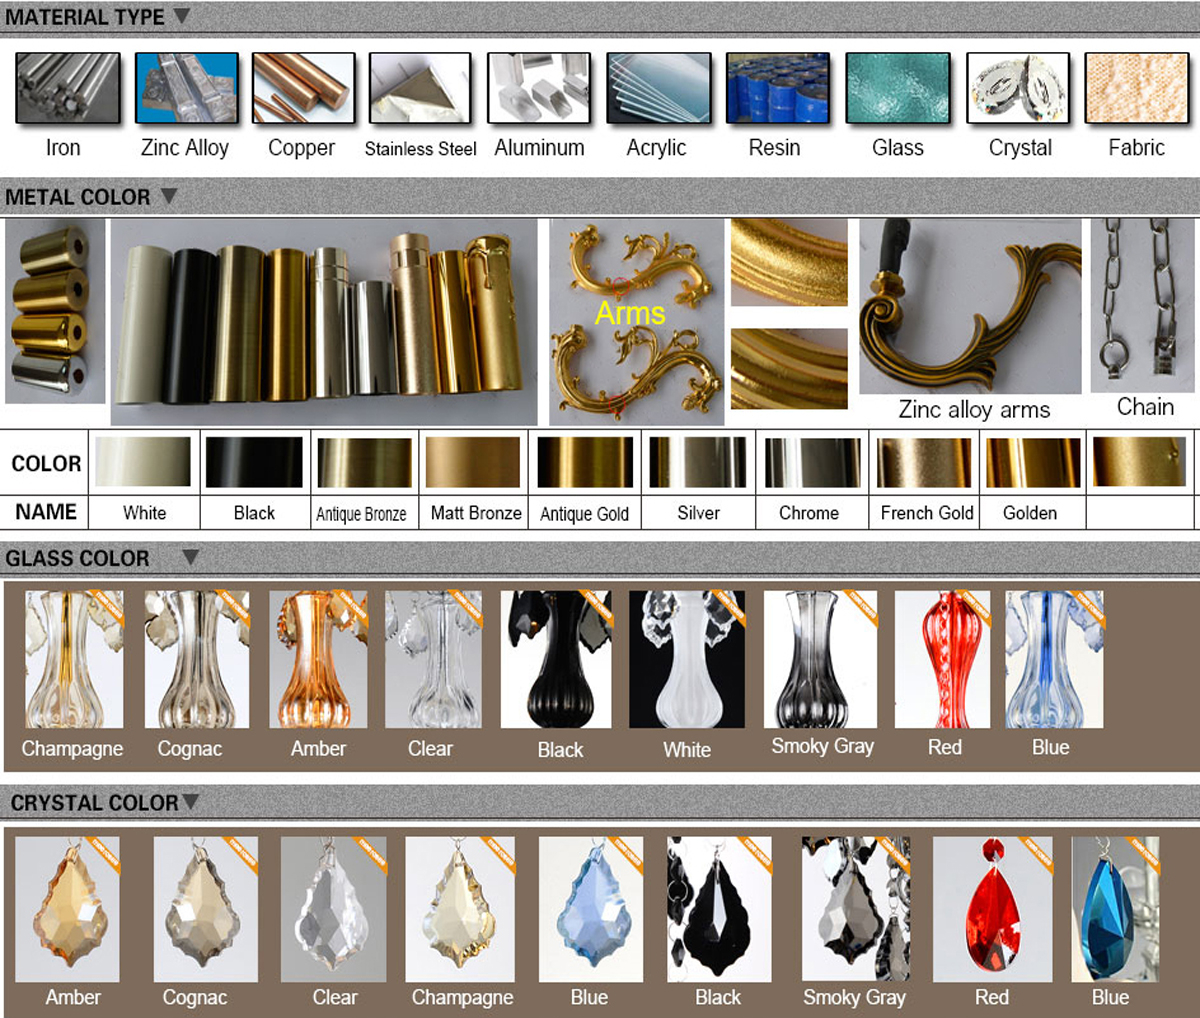Click the Red glass vase thumbnail

point(942,659)
